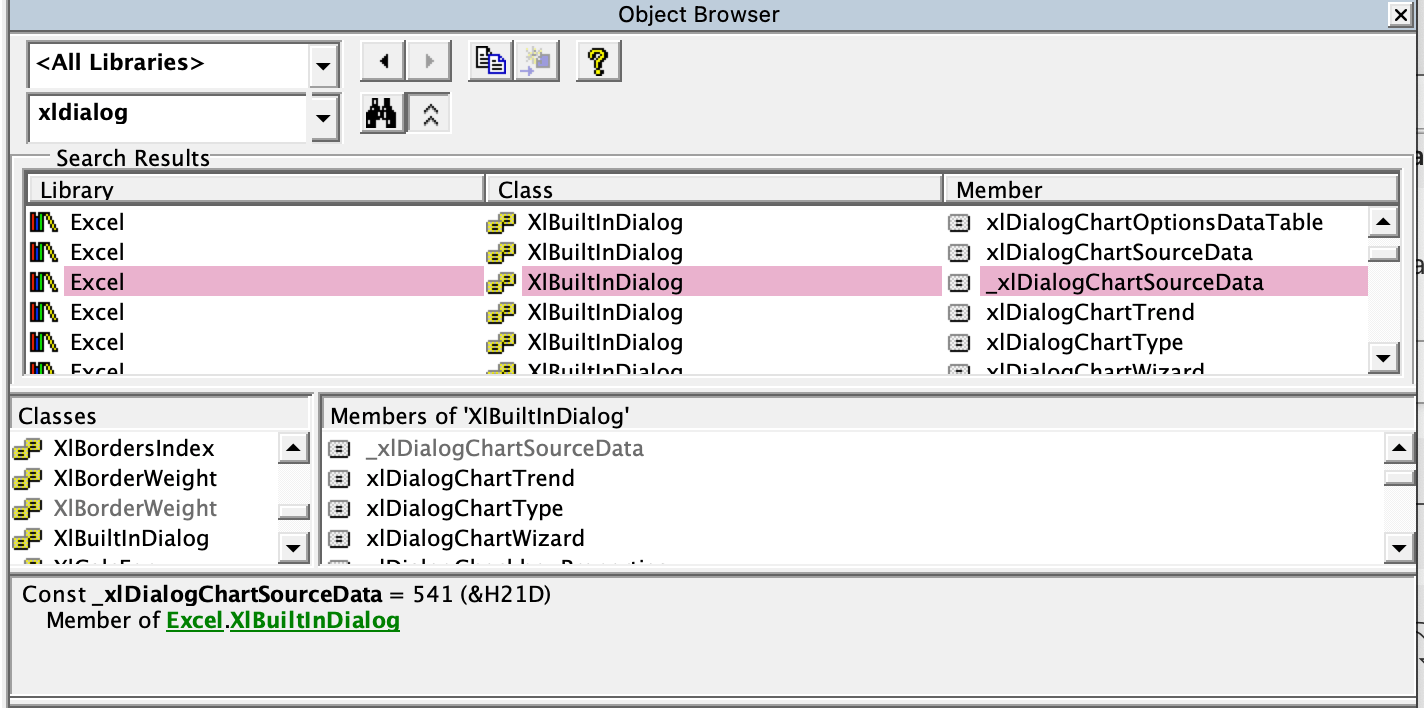1424x708 pixels.
Task: Go back with the left arrow button
Action: (382, 62)
